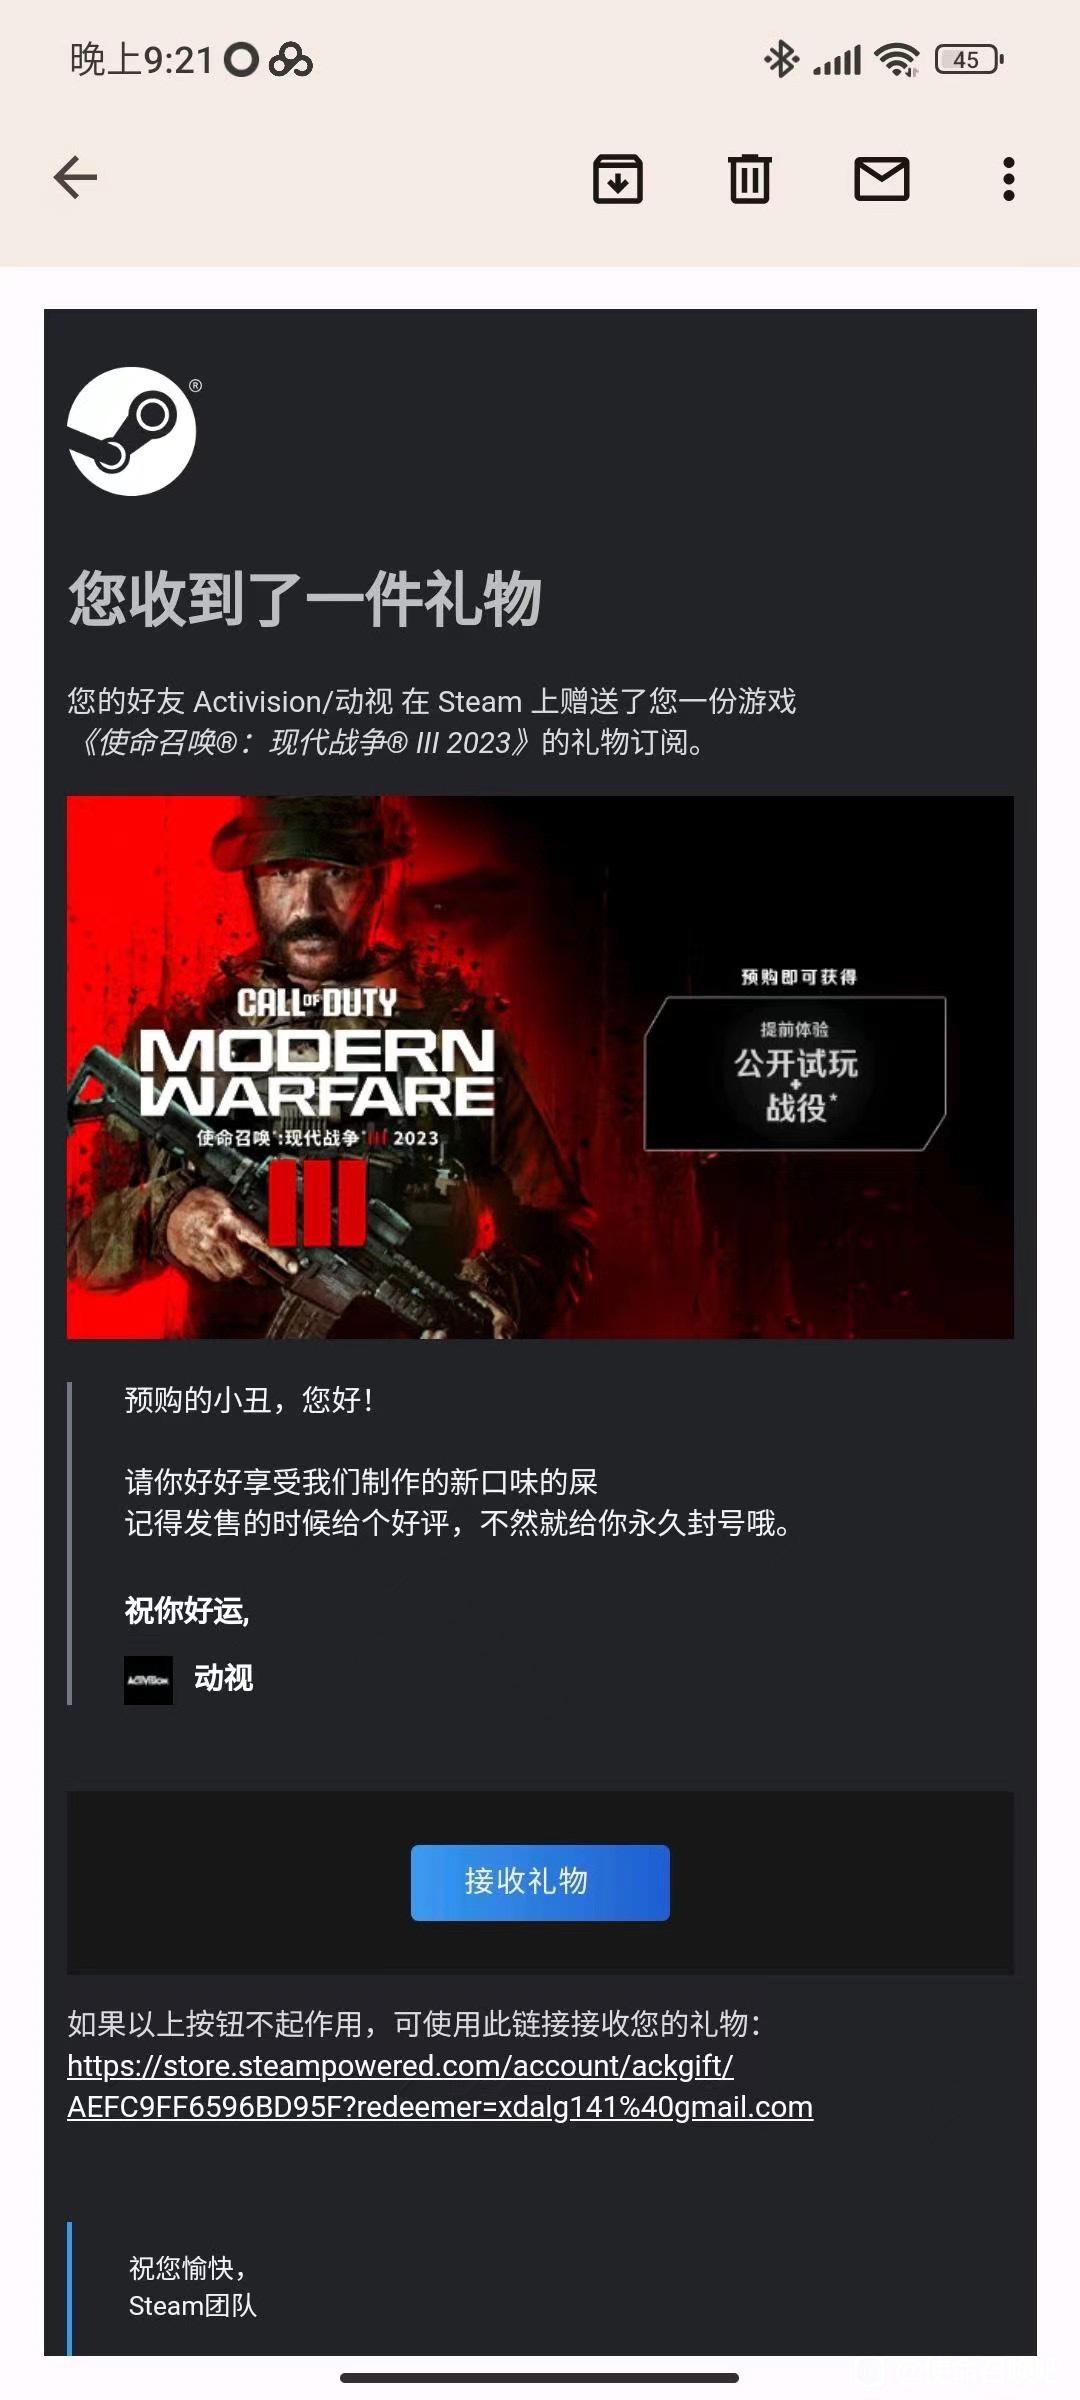This screenshot has height=2400, width=1080.
Task: Tap the bottom home gesture bar
Action: pos(540,2377)
